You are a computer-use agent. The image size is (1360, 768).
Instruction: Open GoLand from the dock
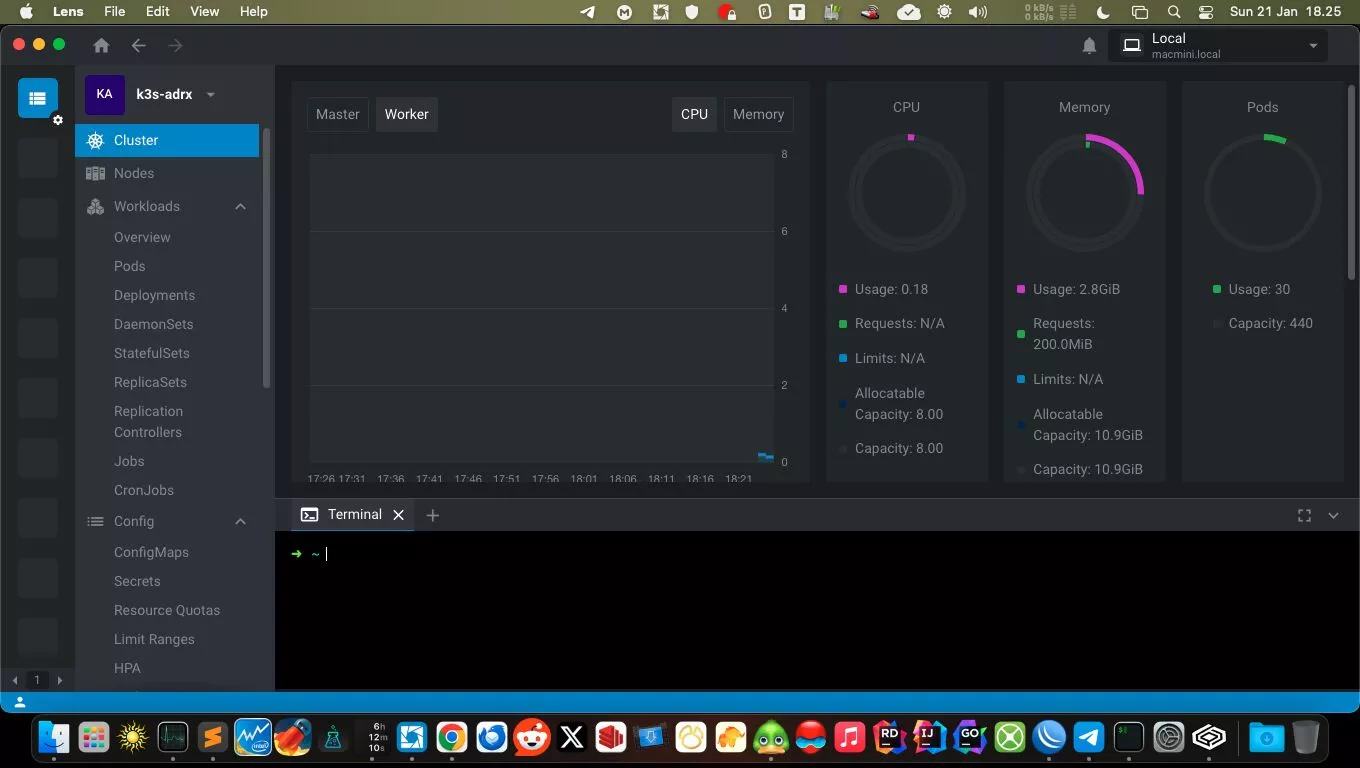(x=969, y=738)
